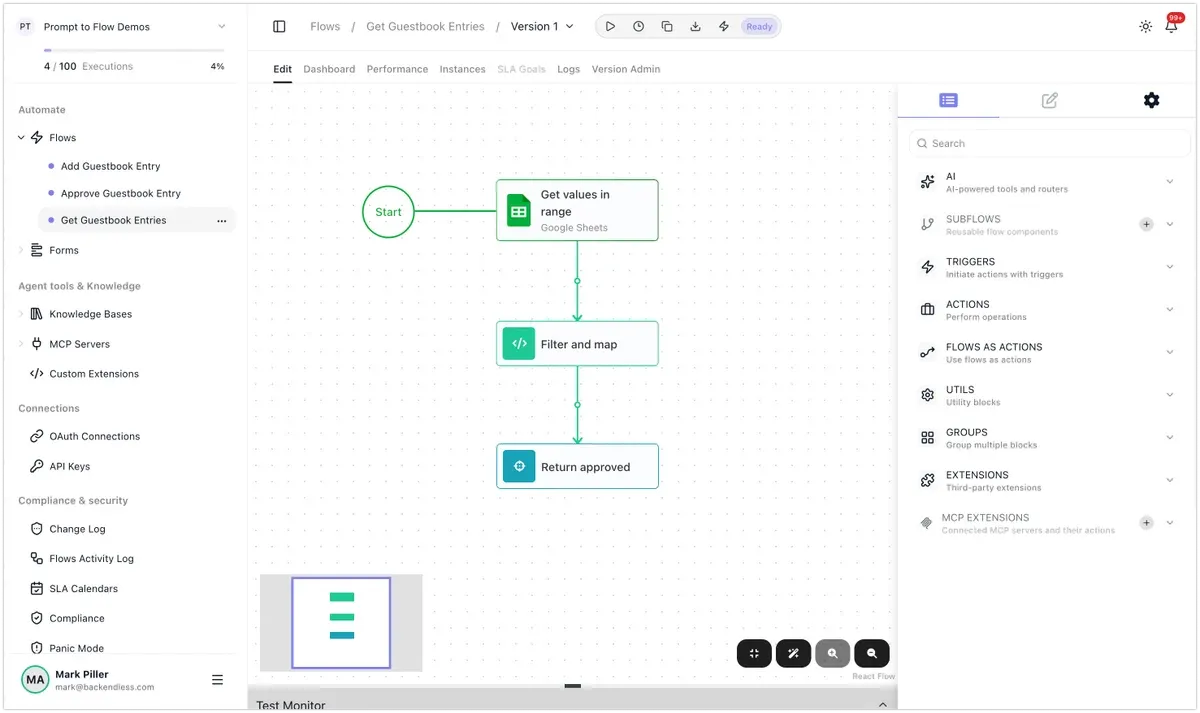Screen dimensions: 1200x713
Task: Collapse the Flows tree section
Action: click(x=21, y=138)
